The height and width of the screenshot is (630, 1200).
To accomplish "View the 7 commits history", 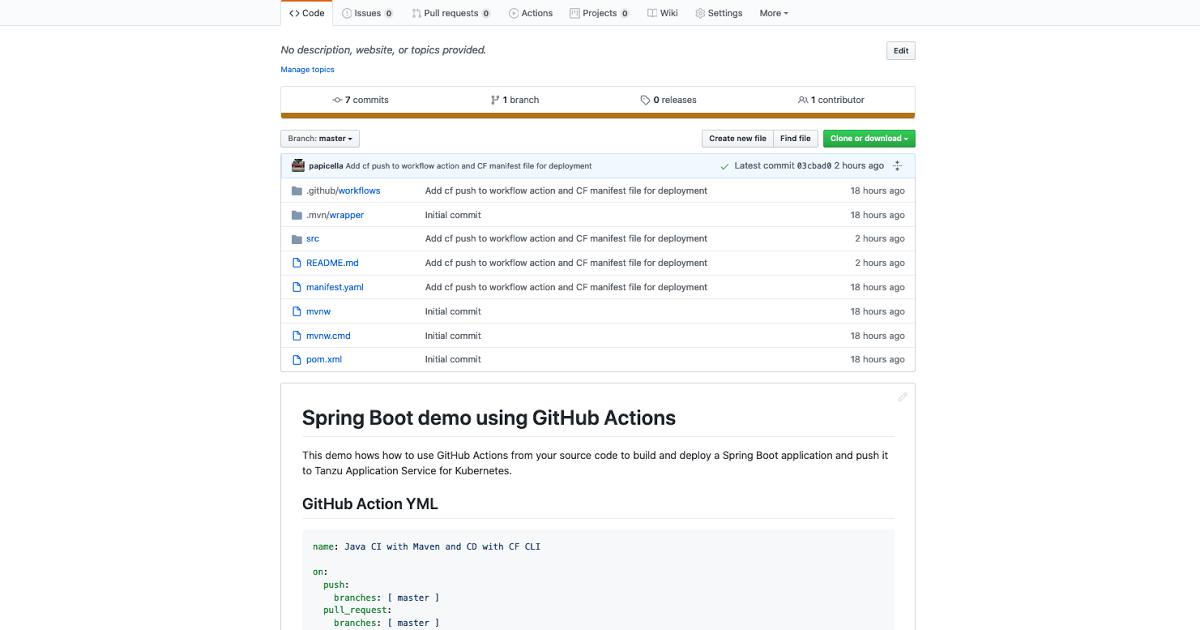I will [x=360, y=100].
